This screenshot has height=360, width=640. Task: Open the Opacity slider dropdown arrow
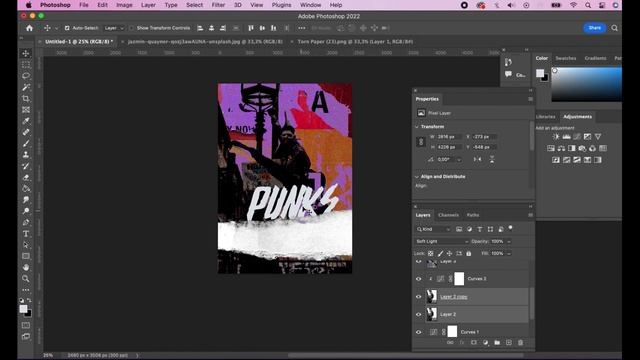click(509, 242)
